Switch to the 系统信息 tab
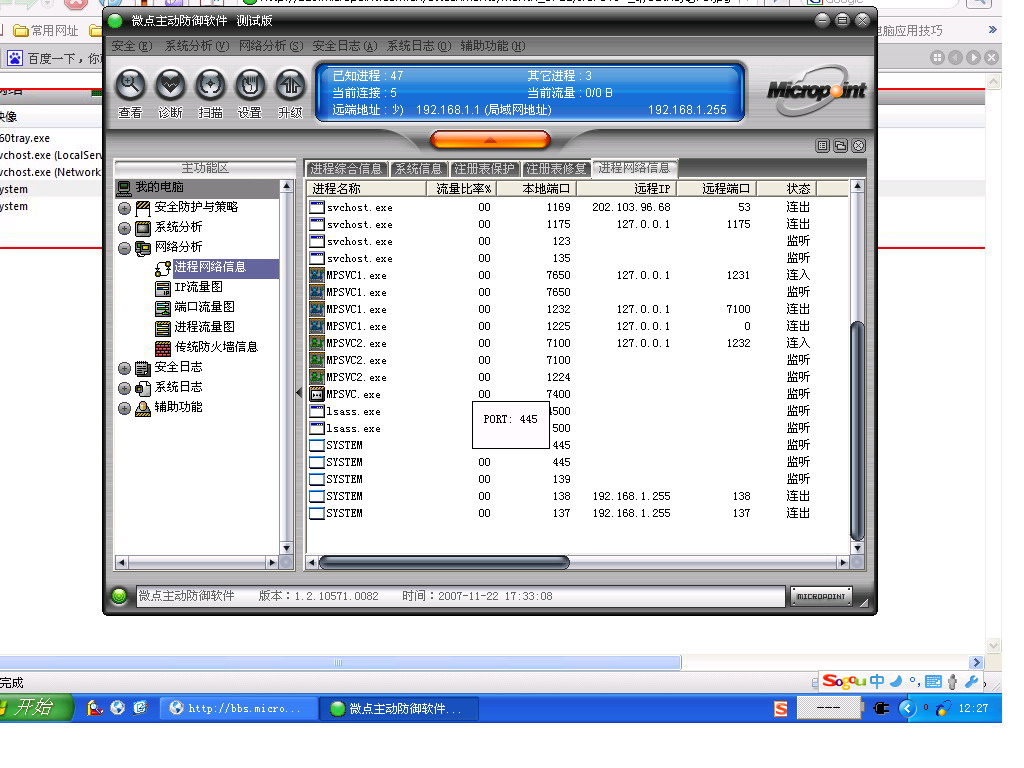Viewport: 1024px width, 768px height. (419, 168)
